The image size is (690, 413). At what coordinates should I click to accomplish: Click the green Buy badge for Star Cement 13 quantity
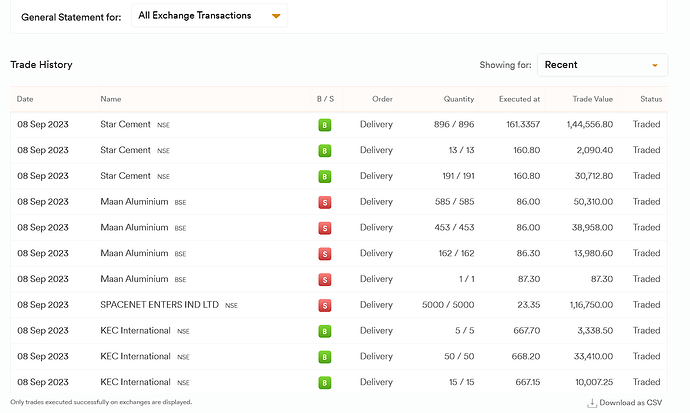click(x=324, y=151)
